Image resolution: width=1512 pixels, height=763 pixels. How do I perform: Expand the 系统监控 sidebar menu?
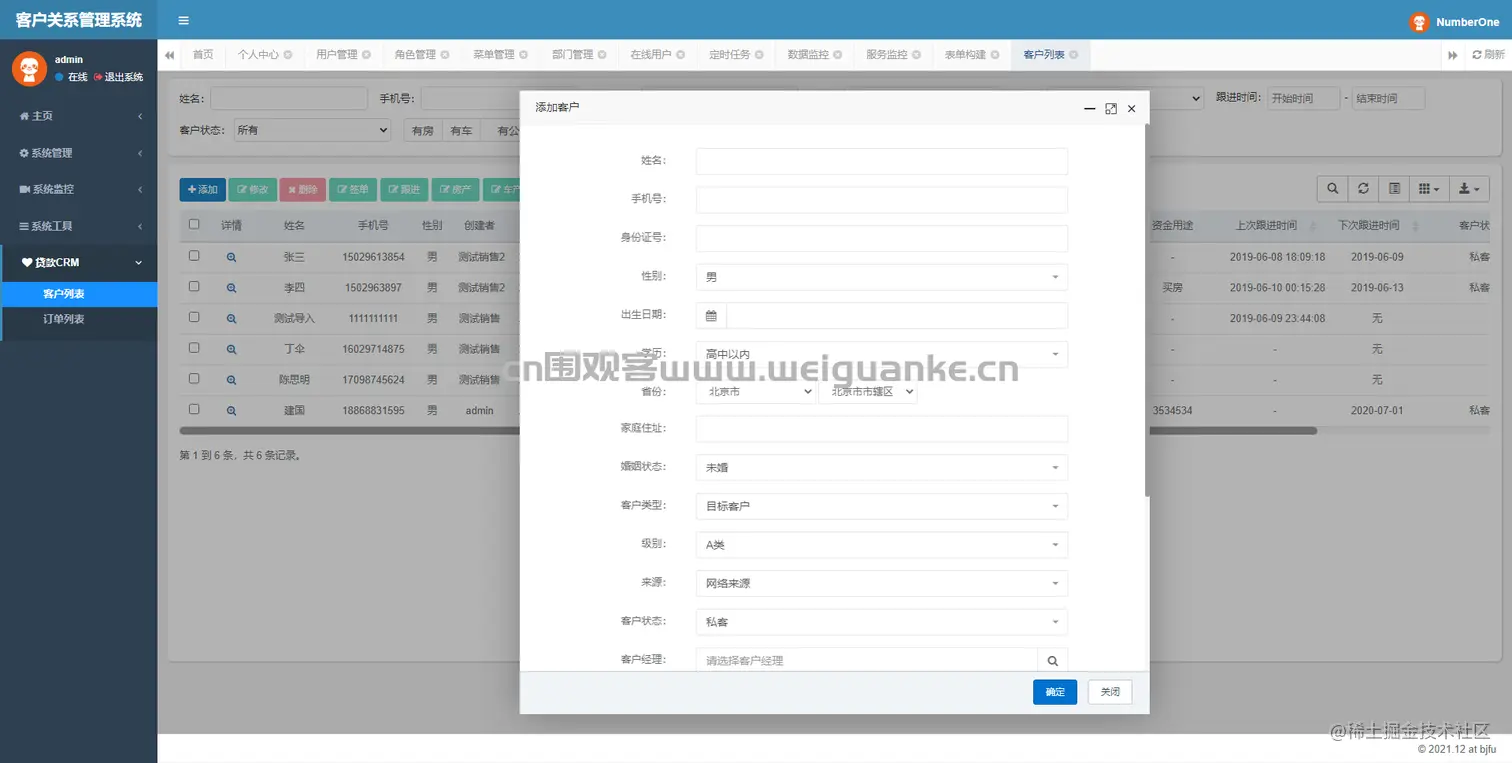(x=79, y=189)
